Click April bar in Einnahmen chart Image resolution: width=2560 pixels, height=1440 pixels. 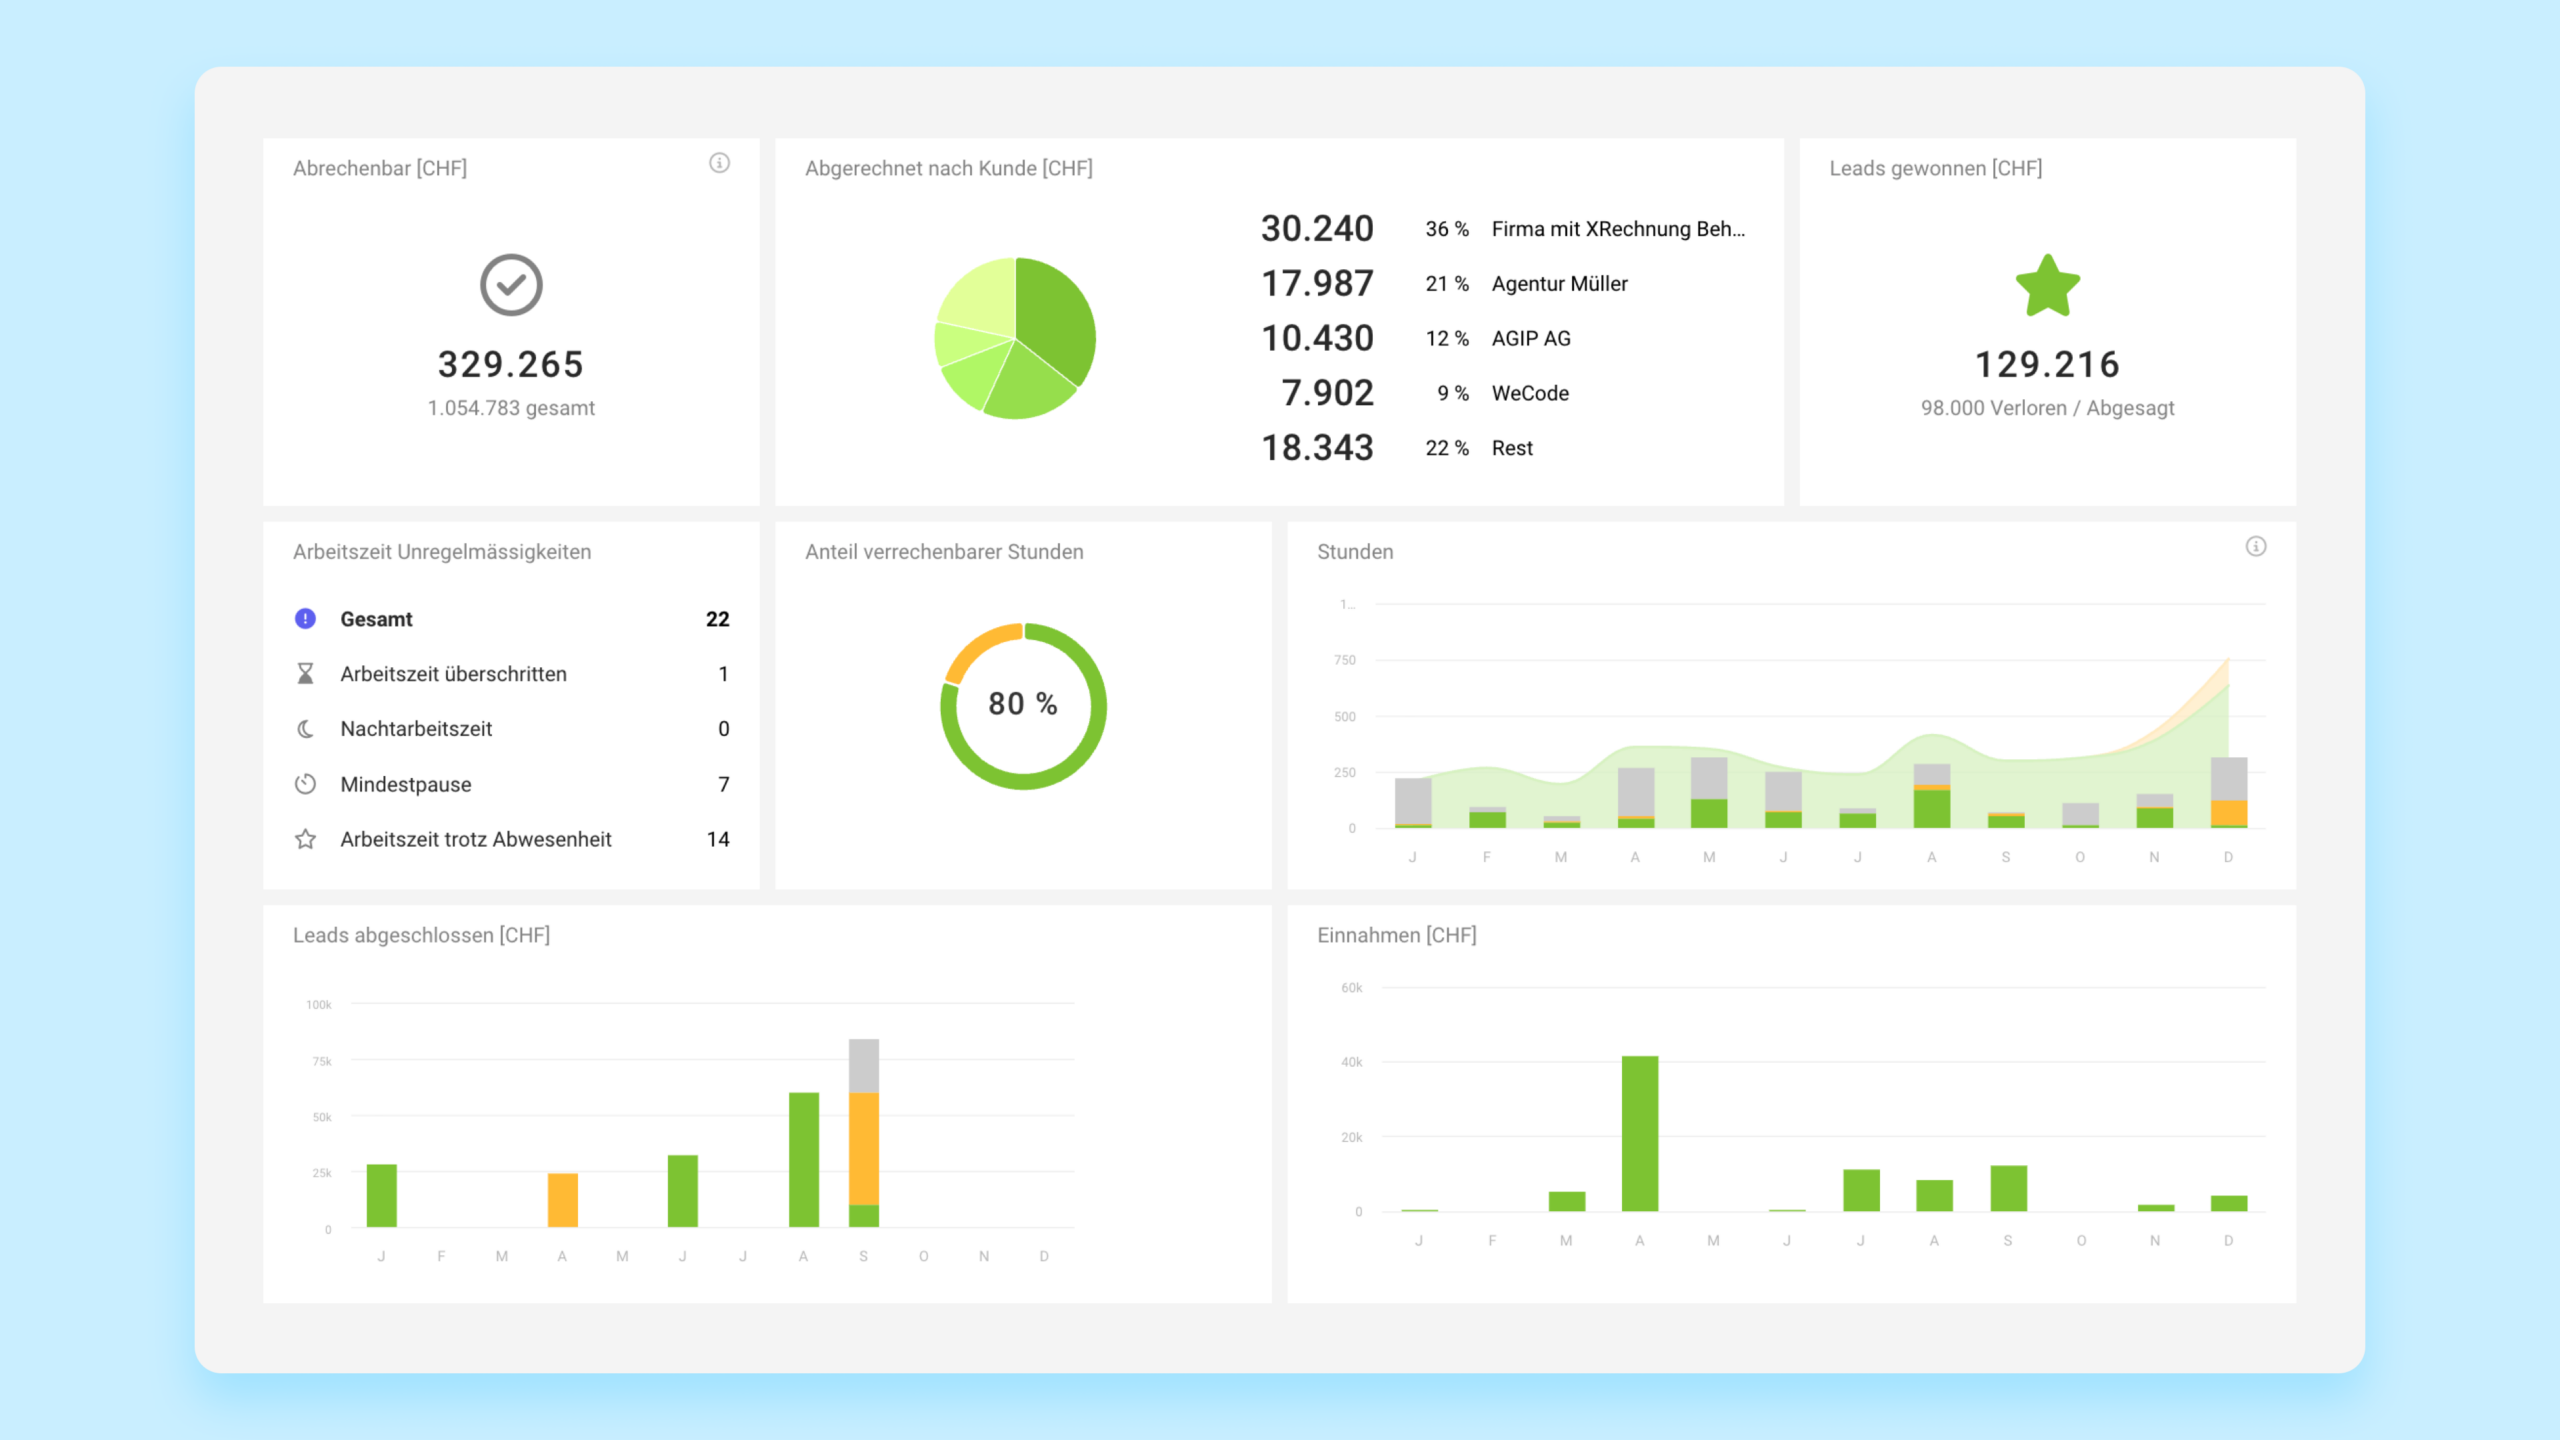(x=1639, y=1133)
